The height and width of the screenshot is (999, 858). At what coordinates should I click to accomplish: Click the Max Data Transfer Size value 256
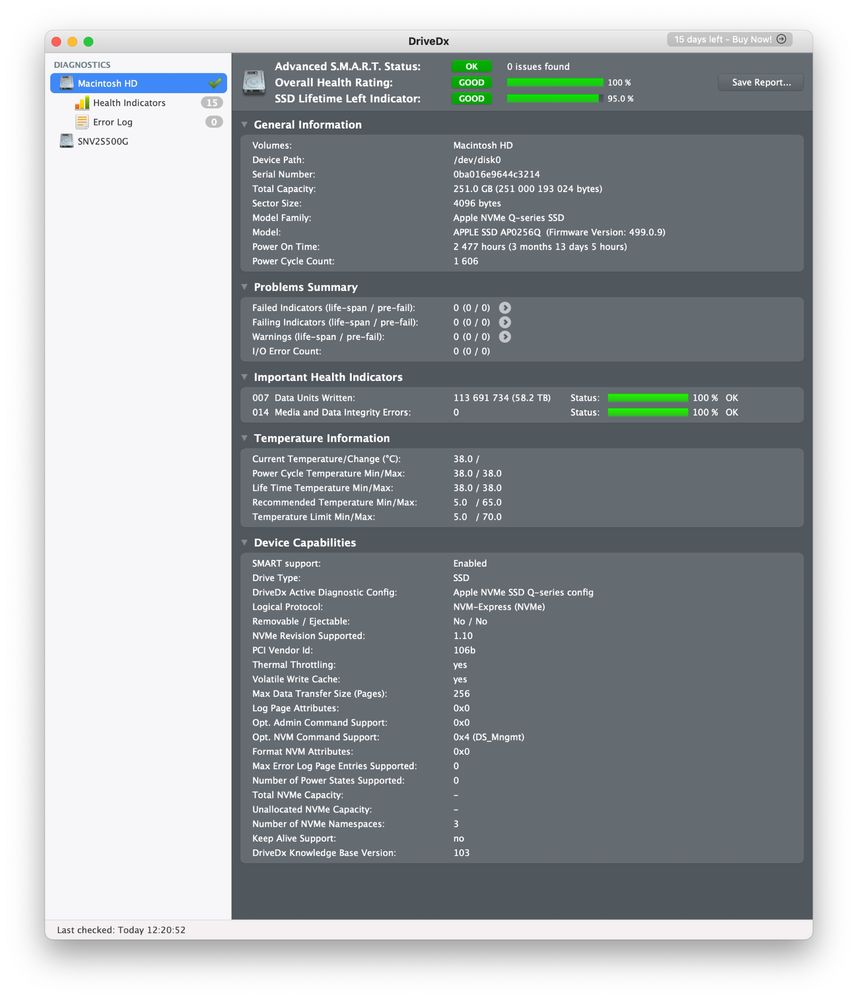click(461, 693)
